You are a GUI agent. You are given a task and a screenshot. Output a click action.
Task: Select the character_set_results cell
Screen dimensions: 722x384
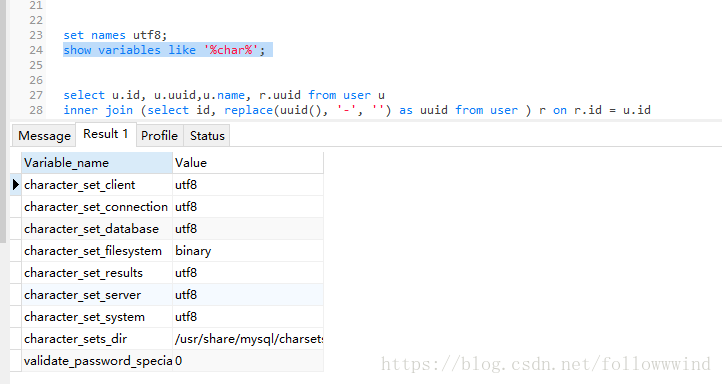pyautogui.click(x=97, y=273)
